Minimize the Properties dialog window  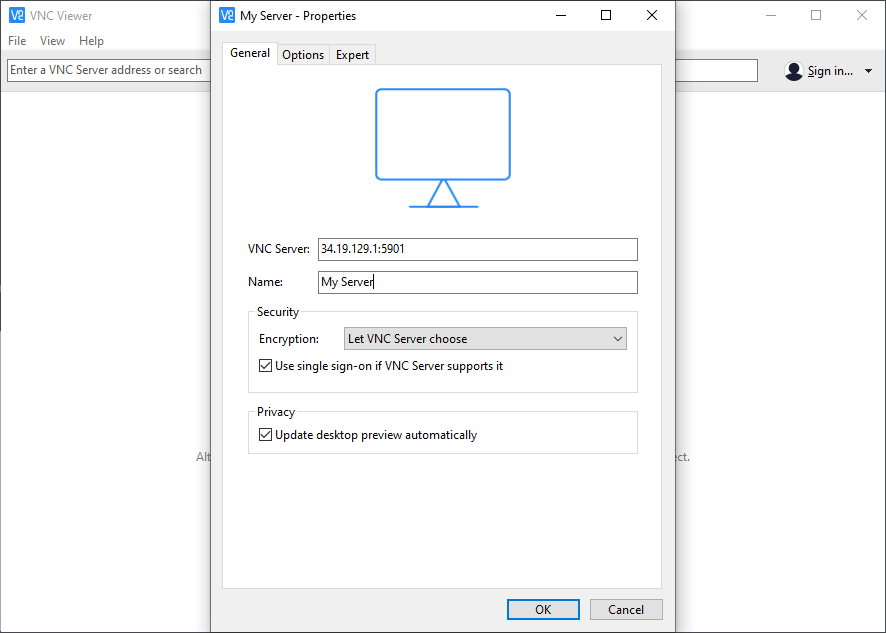pyautogui.click(x=561, y=15)
